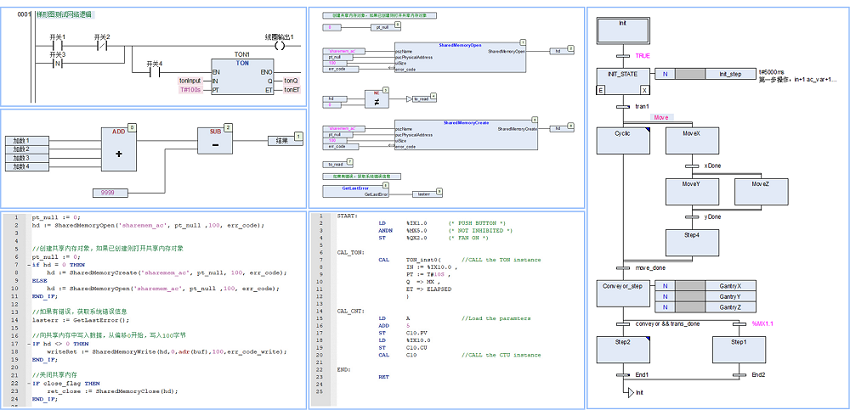Click the tonInput variable on TON's IN pin
Viewport: 850px width, 410px height.
[x=190, y=81]
